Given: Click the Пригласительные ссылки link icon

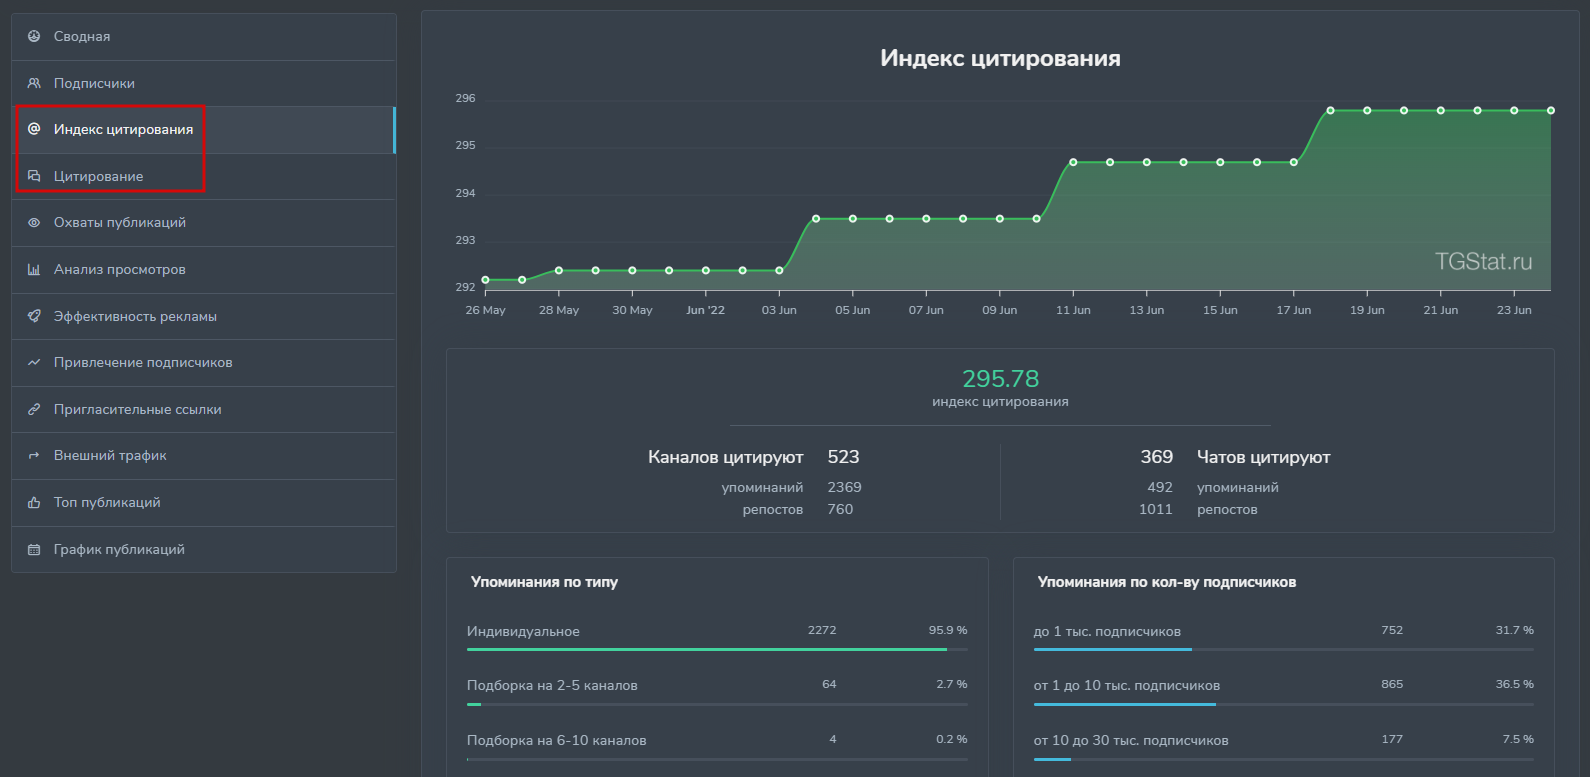Looking at the screenshot, I should pyautogui.click(x=34, y=409).
